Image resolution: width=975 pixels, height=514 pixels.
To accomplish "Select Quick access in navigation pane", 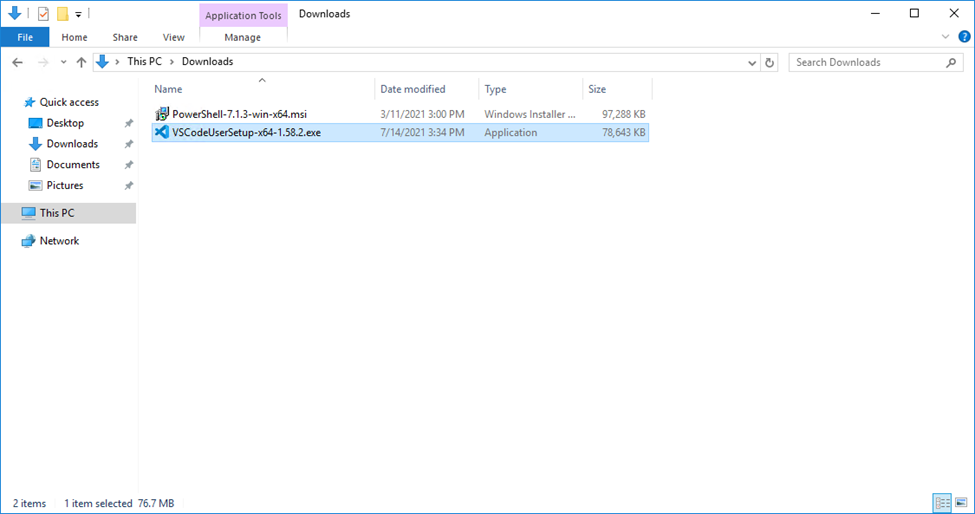I will (69, 102).
